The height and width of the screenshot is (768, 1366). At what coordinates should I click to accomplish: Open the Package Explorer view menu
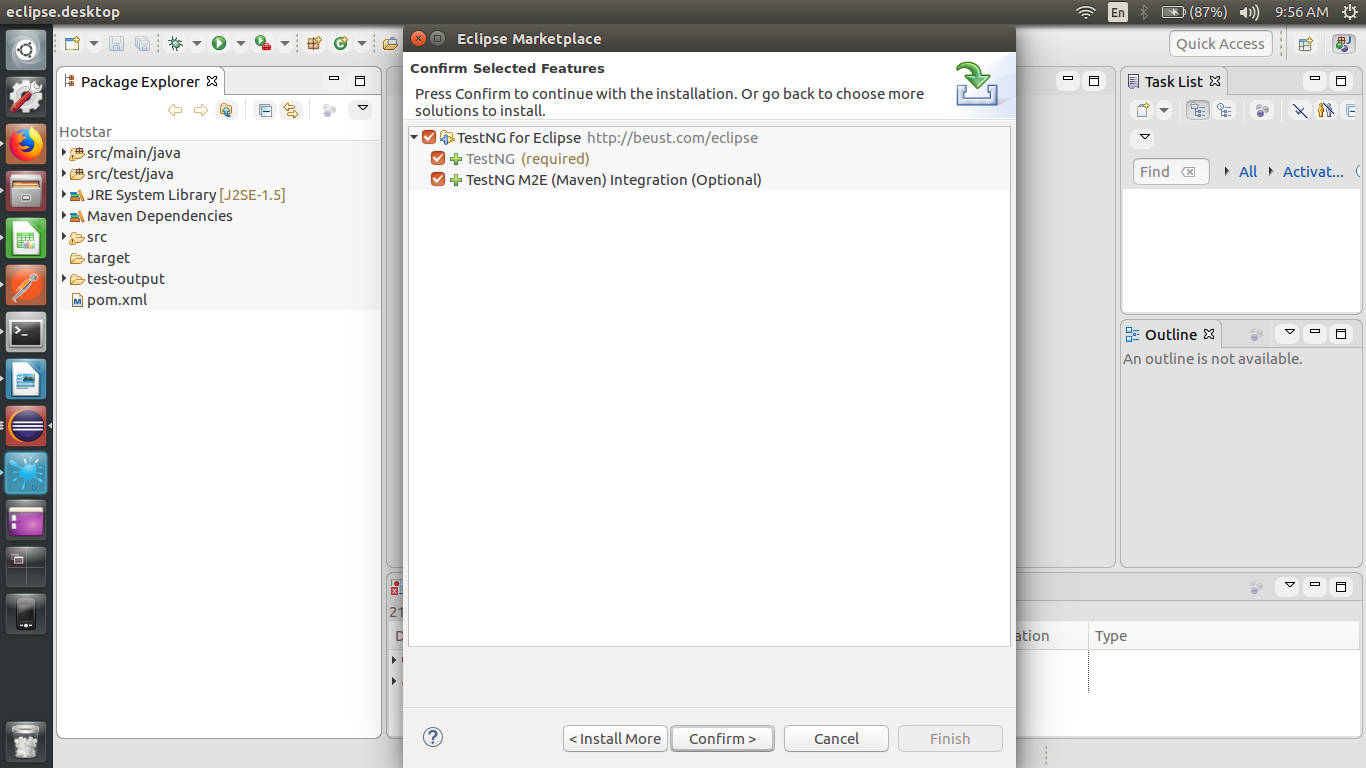click(x=361, y=110)
